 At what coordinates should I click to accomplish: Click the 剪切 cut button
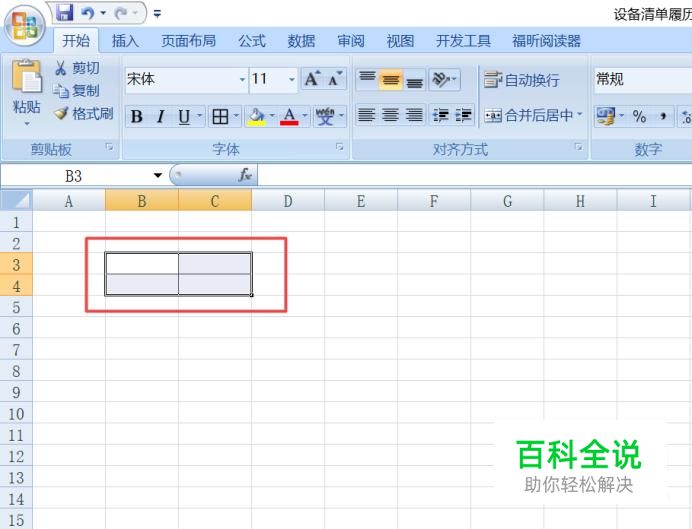point(77,68)
